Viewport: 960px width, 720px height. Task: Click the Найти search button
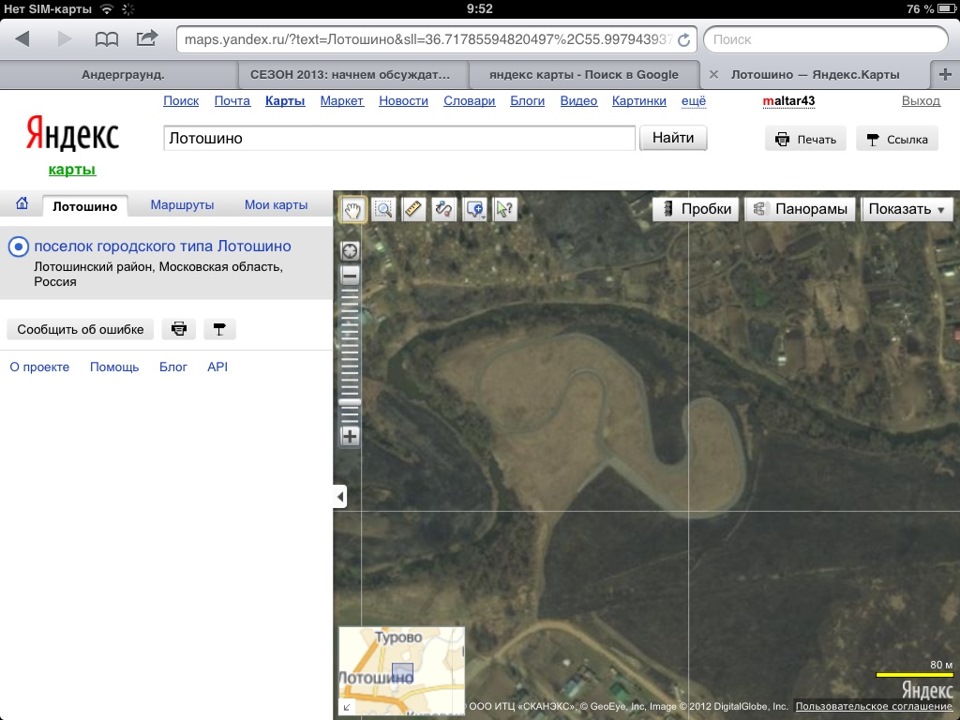673,138
